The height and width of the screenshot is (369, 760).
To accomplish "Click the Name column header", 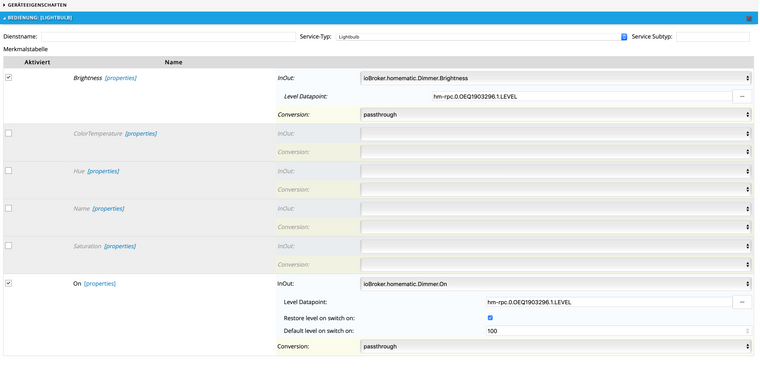I will coord(174,63).
